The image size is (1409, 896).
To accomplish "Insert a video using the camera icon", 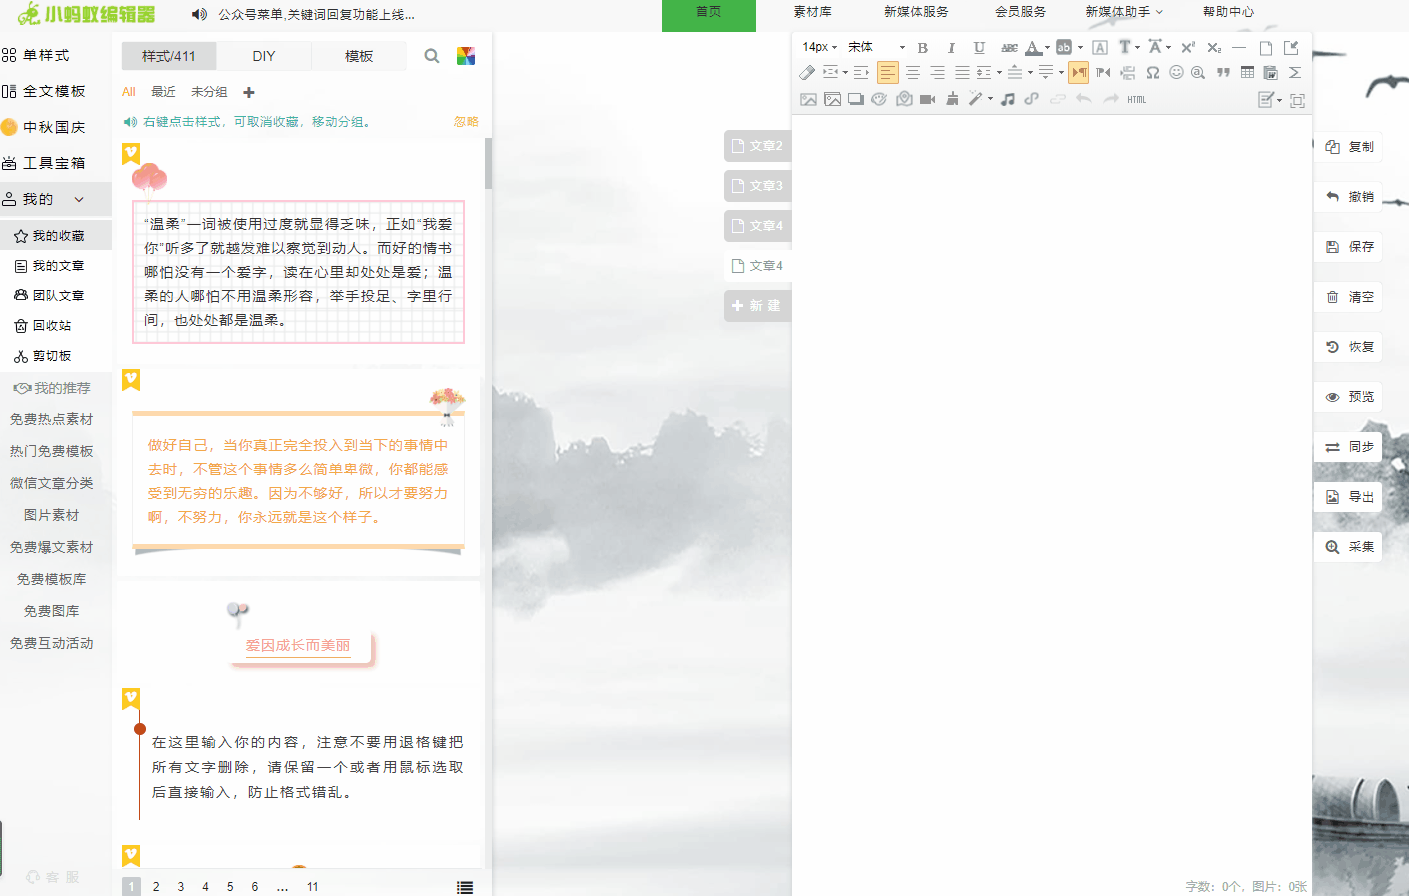I will pos(926,99).
